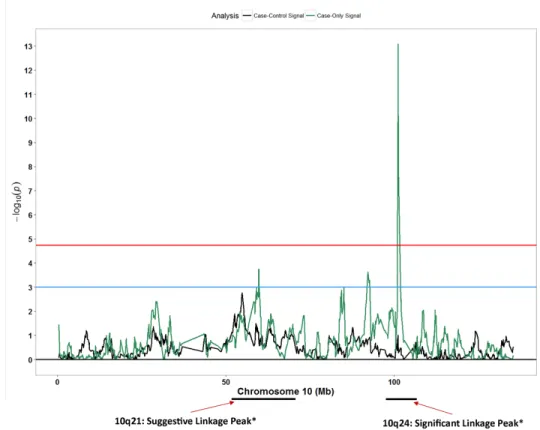
Task: Click x-axis tick label 100
Action: 394,382
